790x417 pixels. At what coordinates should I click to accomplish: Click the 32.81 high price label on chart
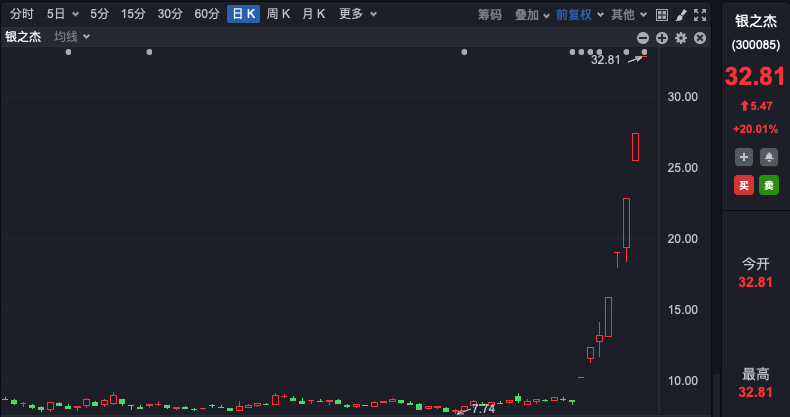pyautogui.click(x=606, y=60)
